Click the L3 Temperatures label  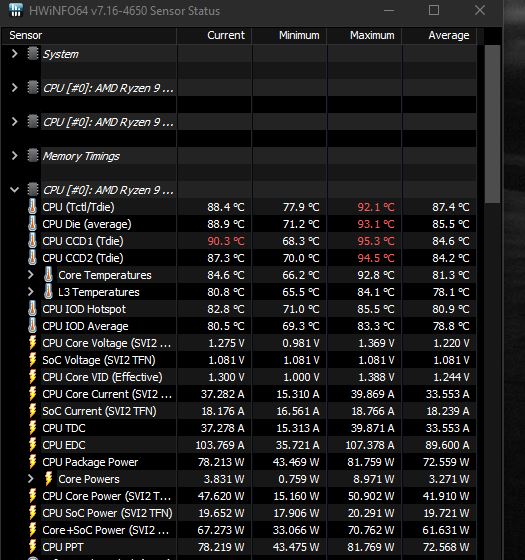coord(99,292)
